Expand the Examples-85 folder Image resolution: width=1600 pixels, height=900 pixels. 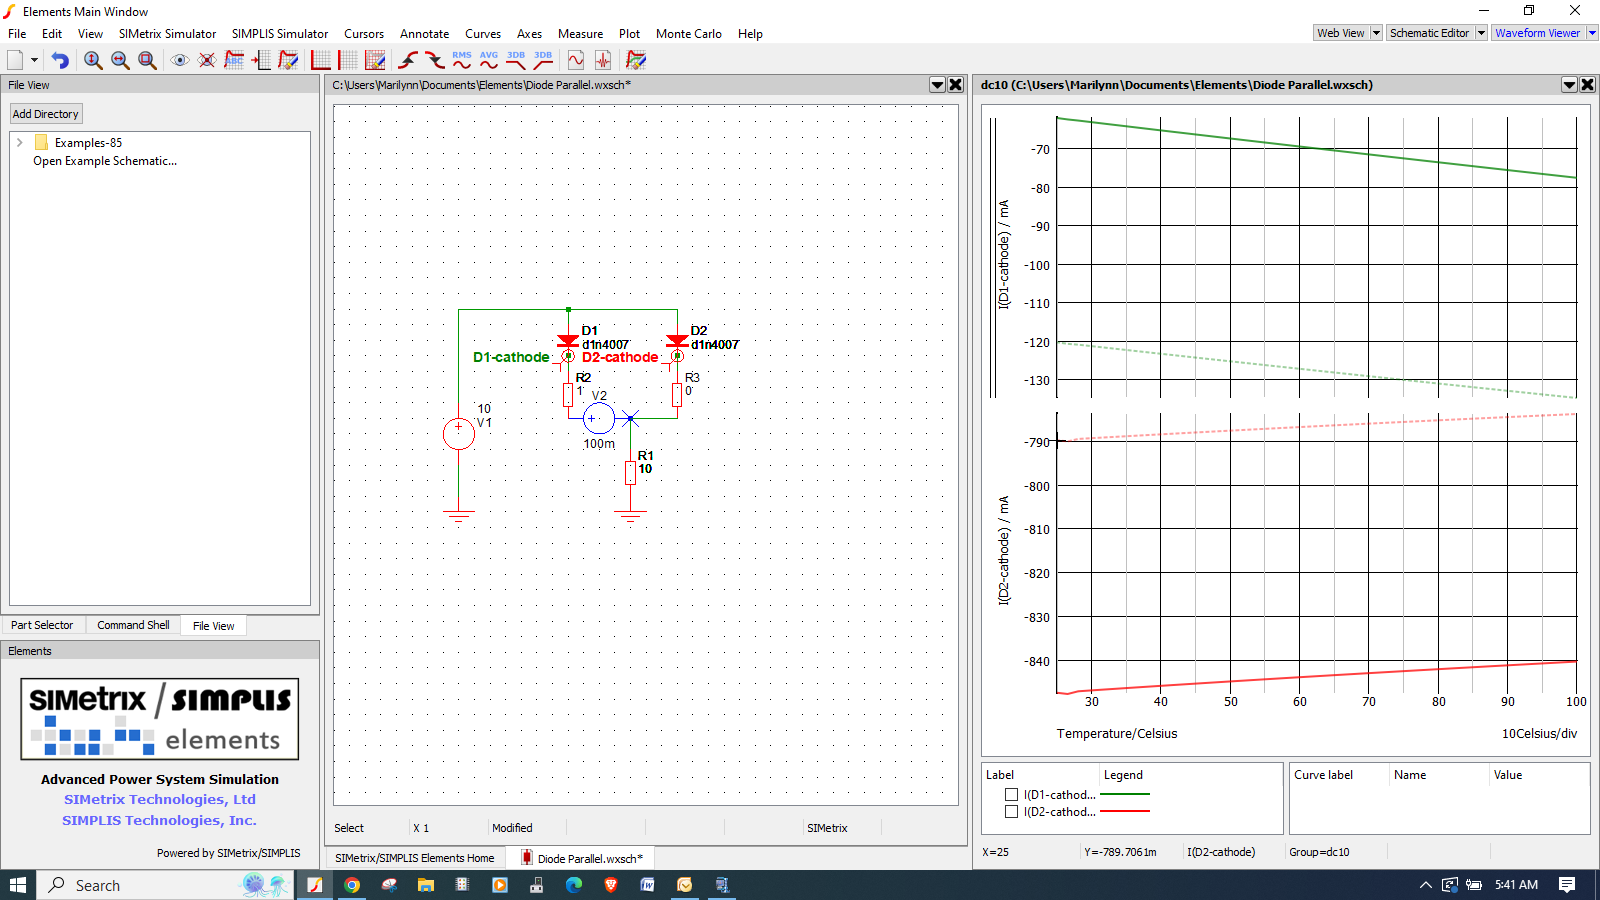pos(19,143)
